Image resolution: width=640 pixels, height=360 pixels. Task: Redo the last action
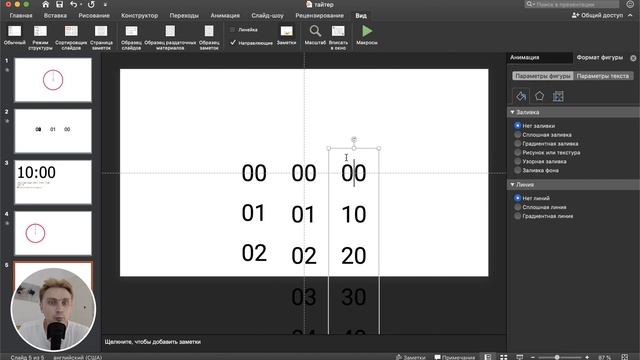91,4
